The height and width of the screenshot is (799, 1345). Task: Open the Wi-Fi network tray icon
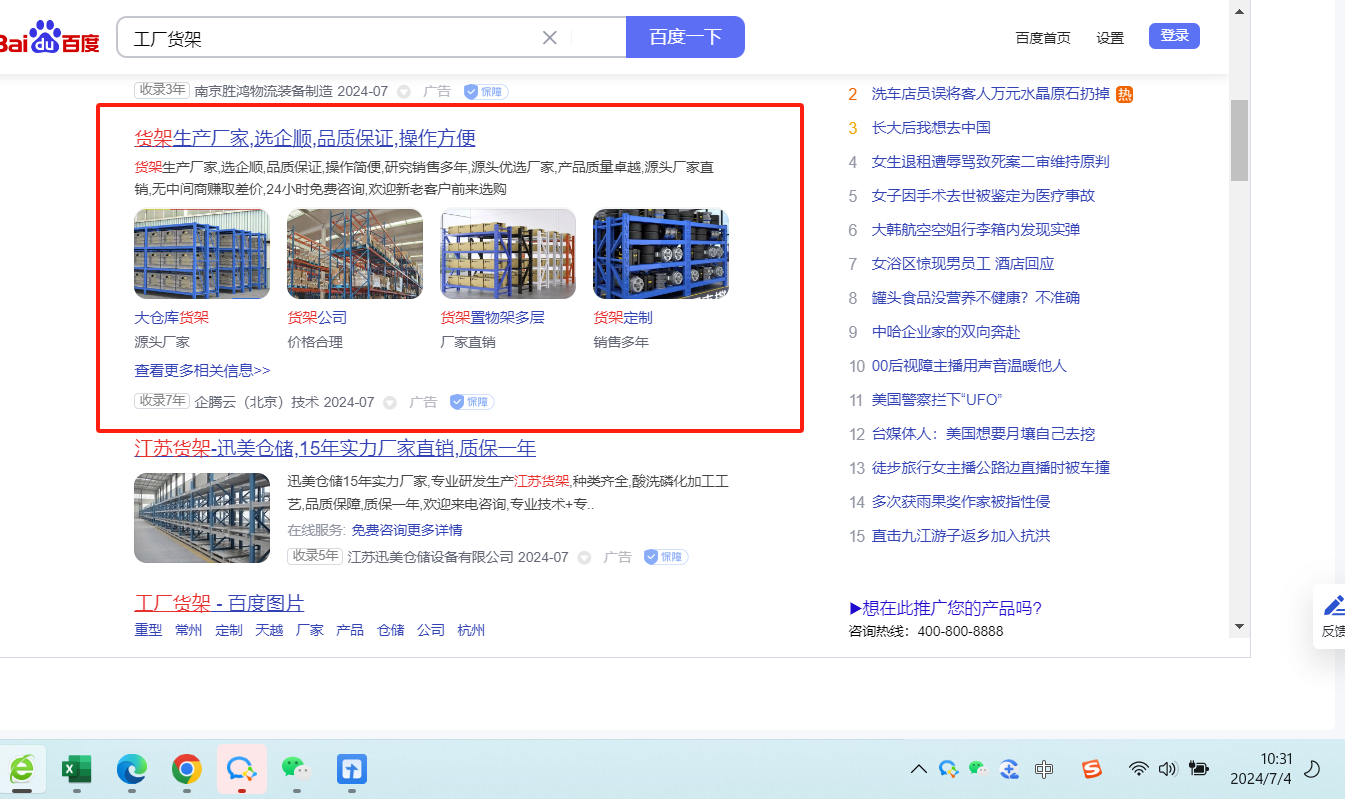coord(1138,769)
